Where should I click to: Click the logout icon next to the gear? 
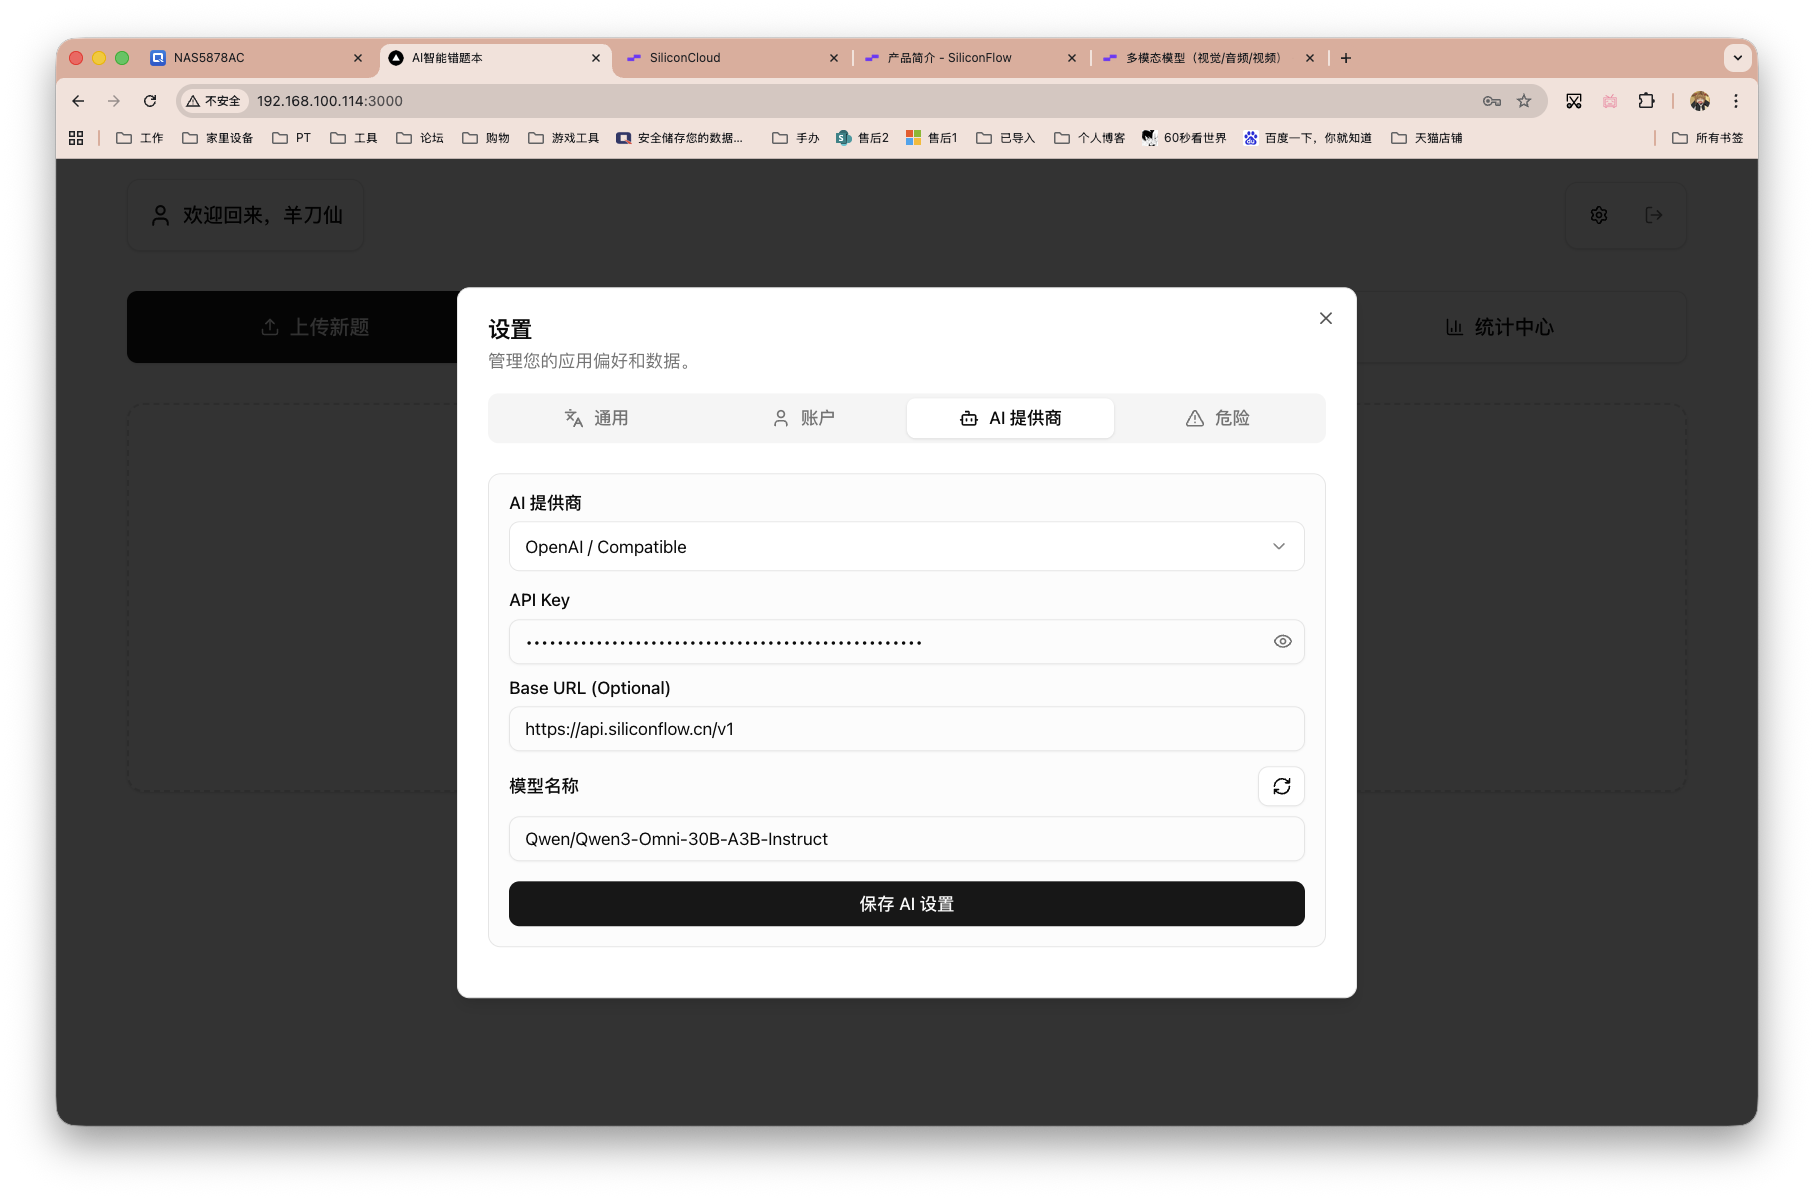coord(1654,215)
